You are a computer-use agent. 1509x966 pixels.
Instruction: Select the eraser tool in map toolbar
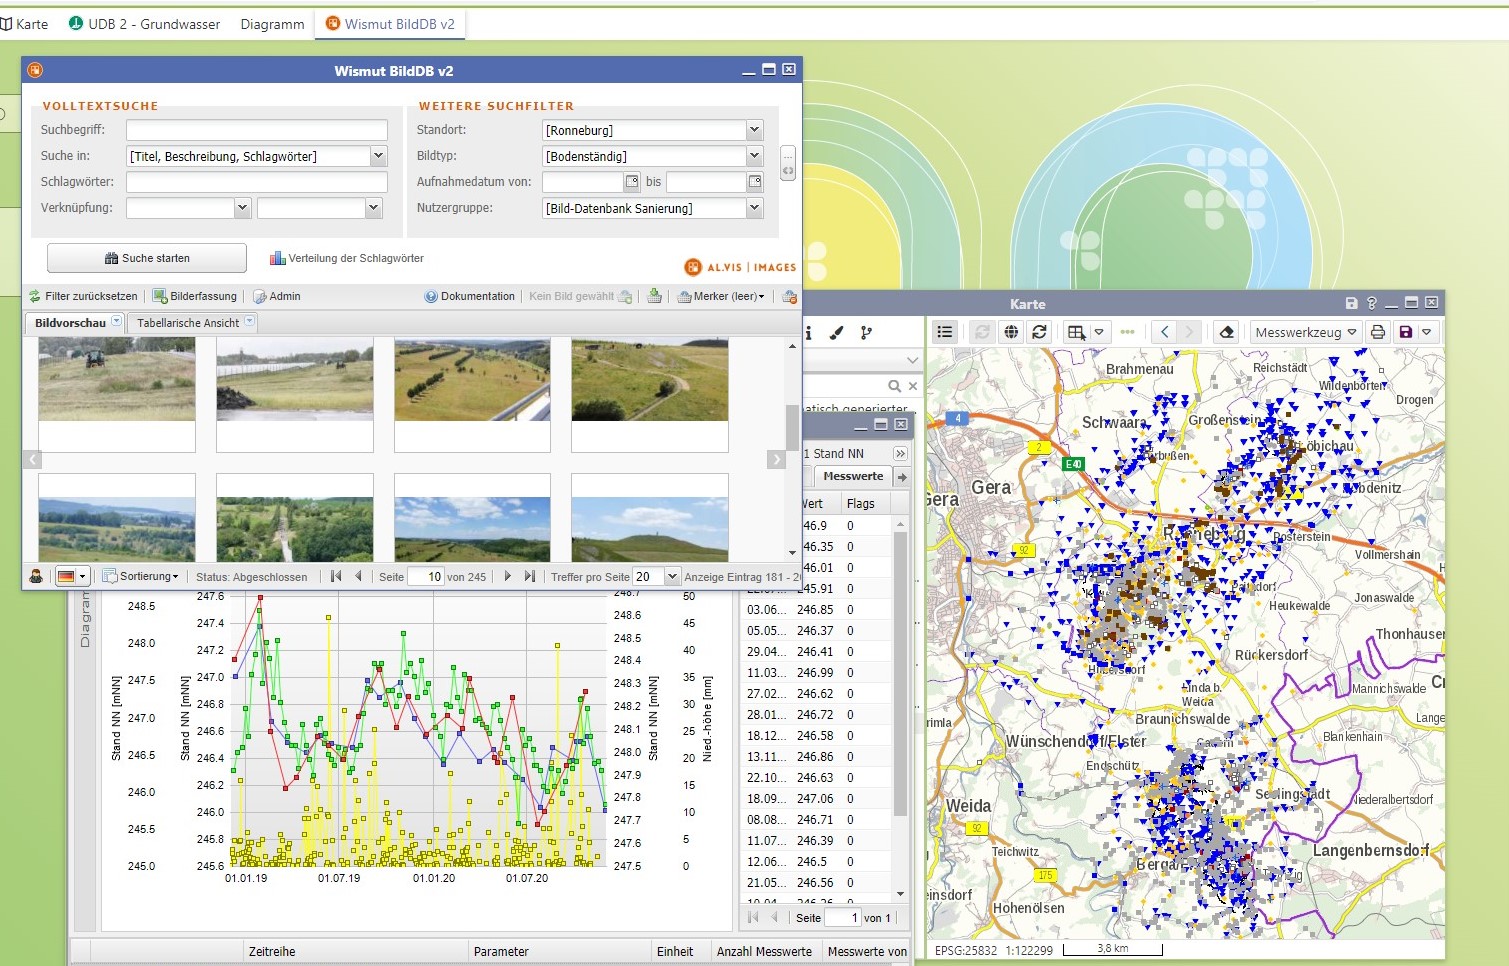(1226, 332)
